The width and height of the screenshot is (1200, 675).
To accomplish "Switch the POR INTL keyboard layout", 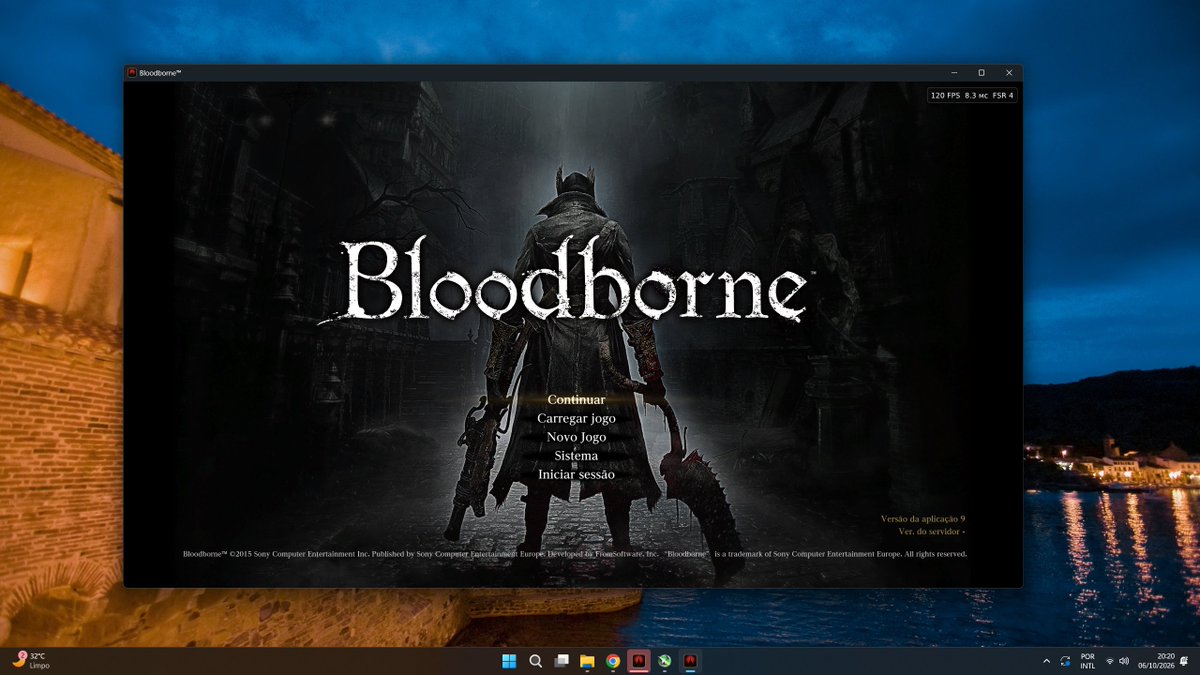I will 1088,661.
